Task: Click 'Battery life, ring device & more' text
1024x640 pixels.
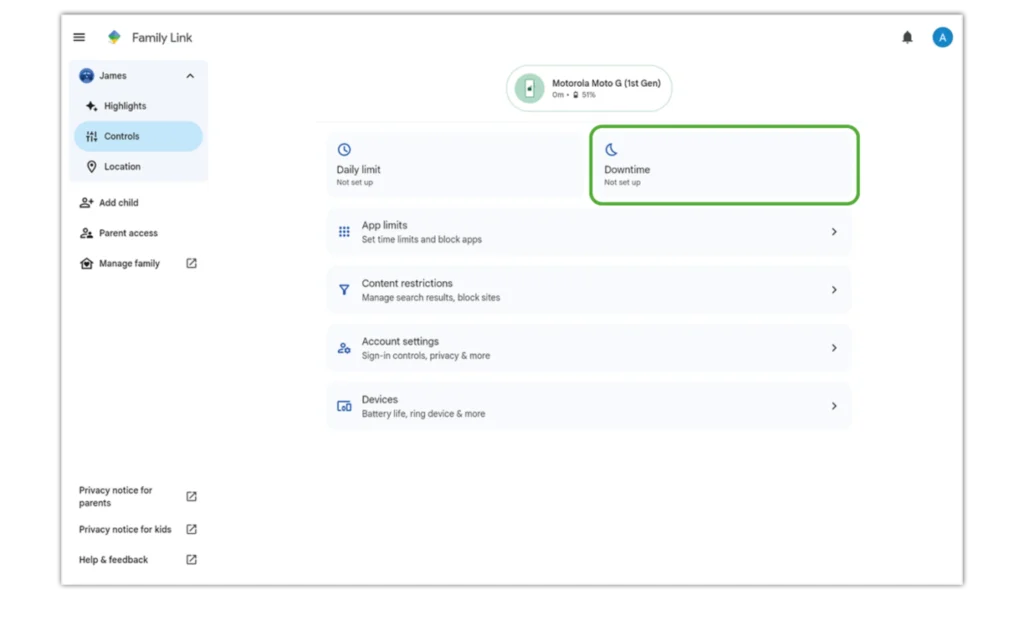Action: [423, 414]
